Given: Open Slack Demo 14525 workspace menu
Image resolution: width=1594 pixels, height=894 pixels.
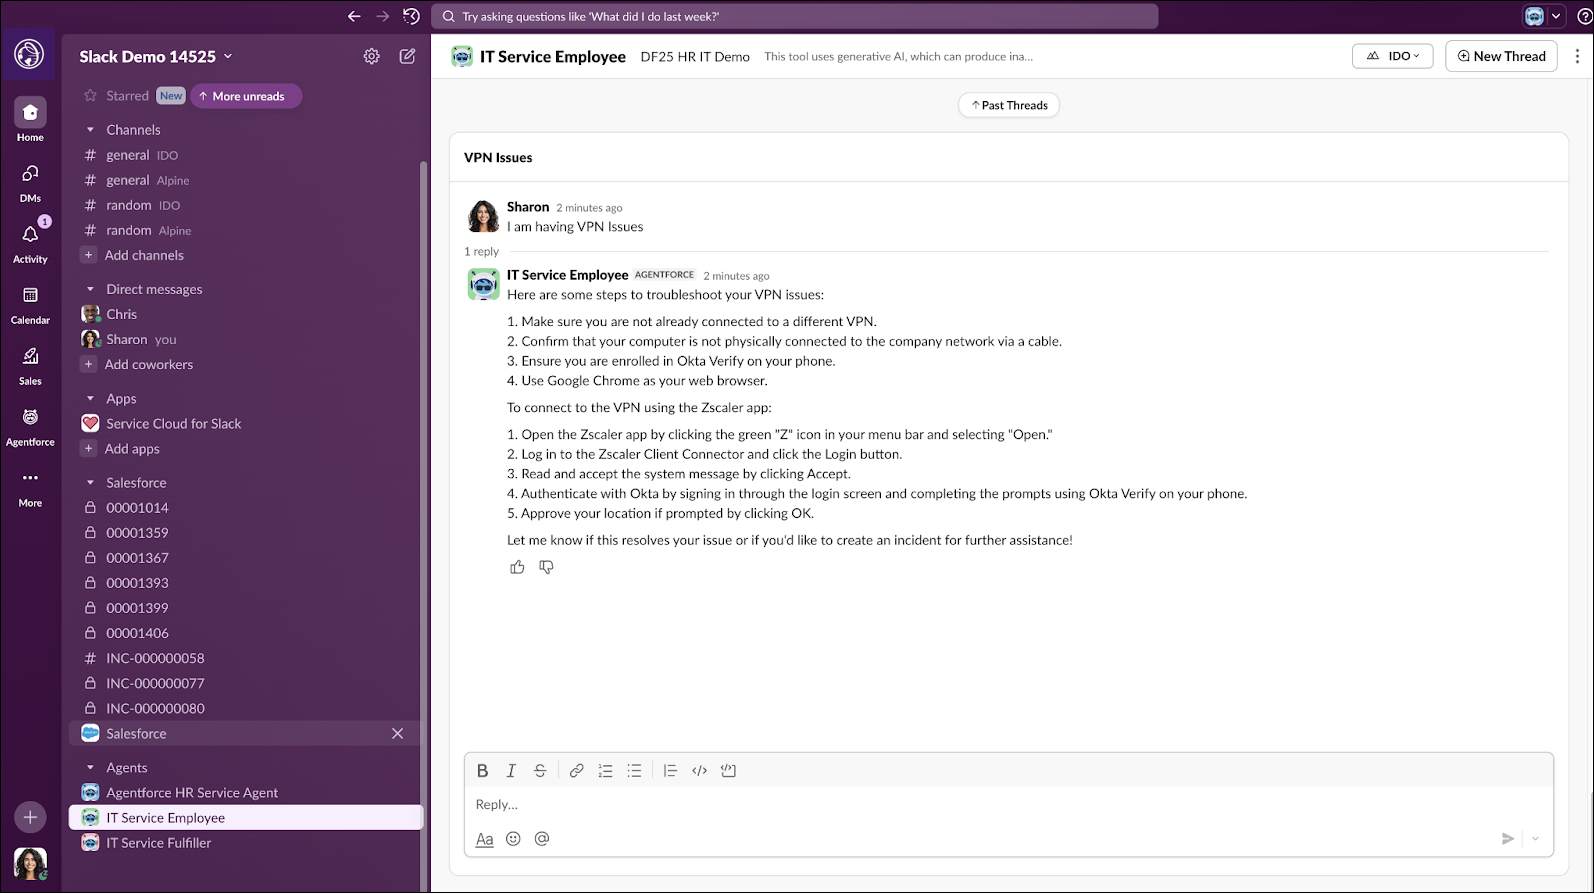Looking at the screenshot, I should click(156, 56).
